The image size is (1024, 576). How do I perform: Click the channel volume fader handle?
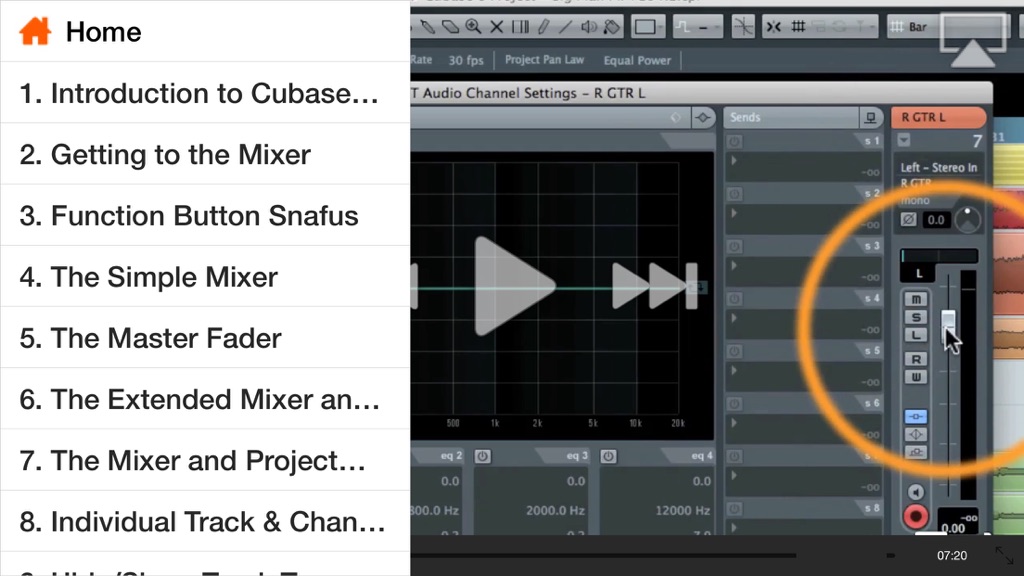[x=948, y=321]
